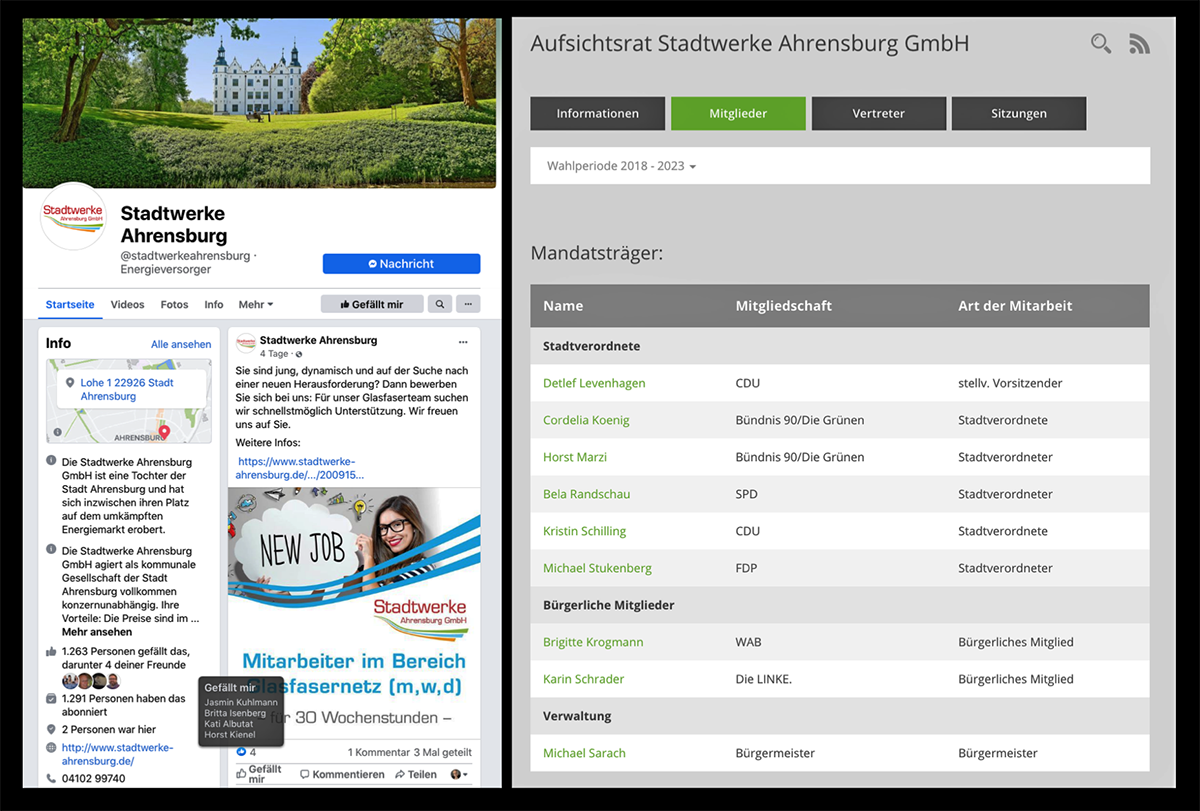Click the Stadtwerke Ahrensburg profile logo
This screenshot has width=1200, height=811.
[72, 216]
